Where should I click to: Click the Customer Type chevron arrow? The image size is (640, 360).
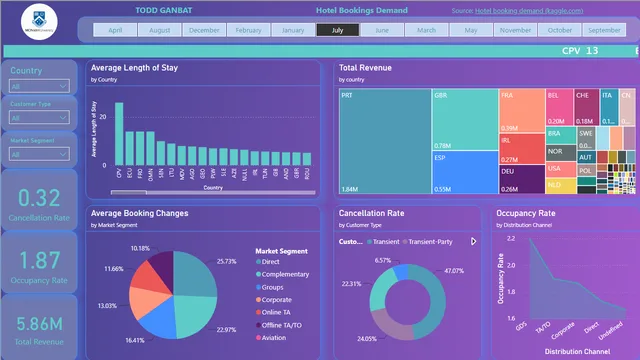63,118
